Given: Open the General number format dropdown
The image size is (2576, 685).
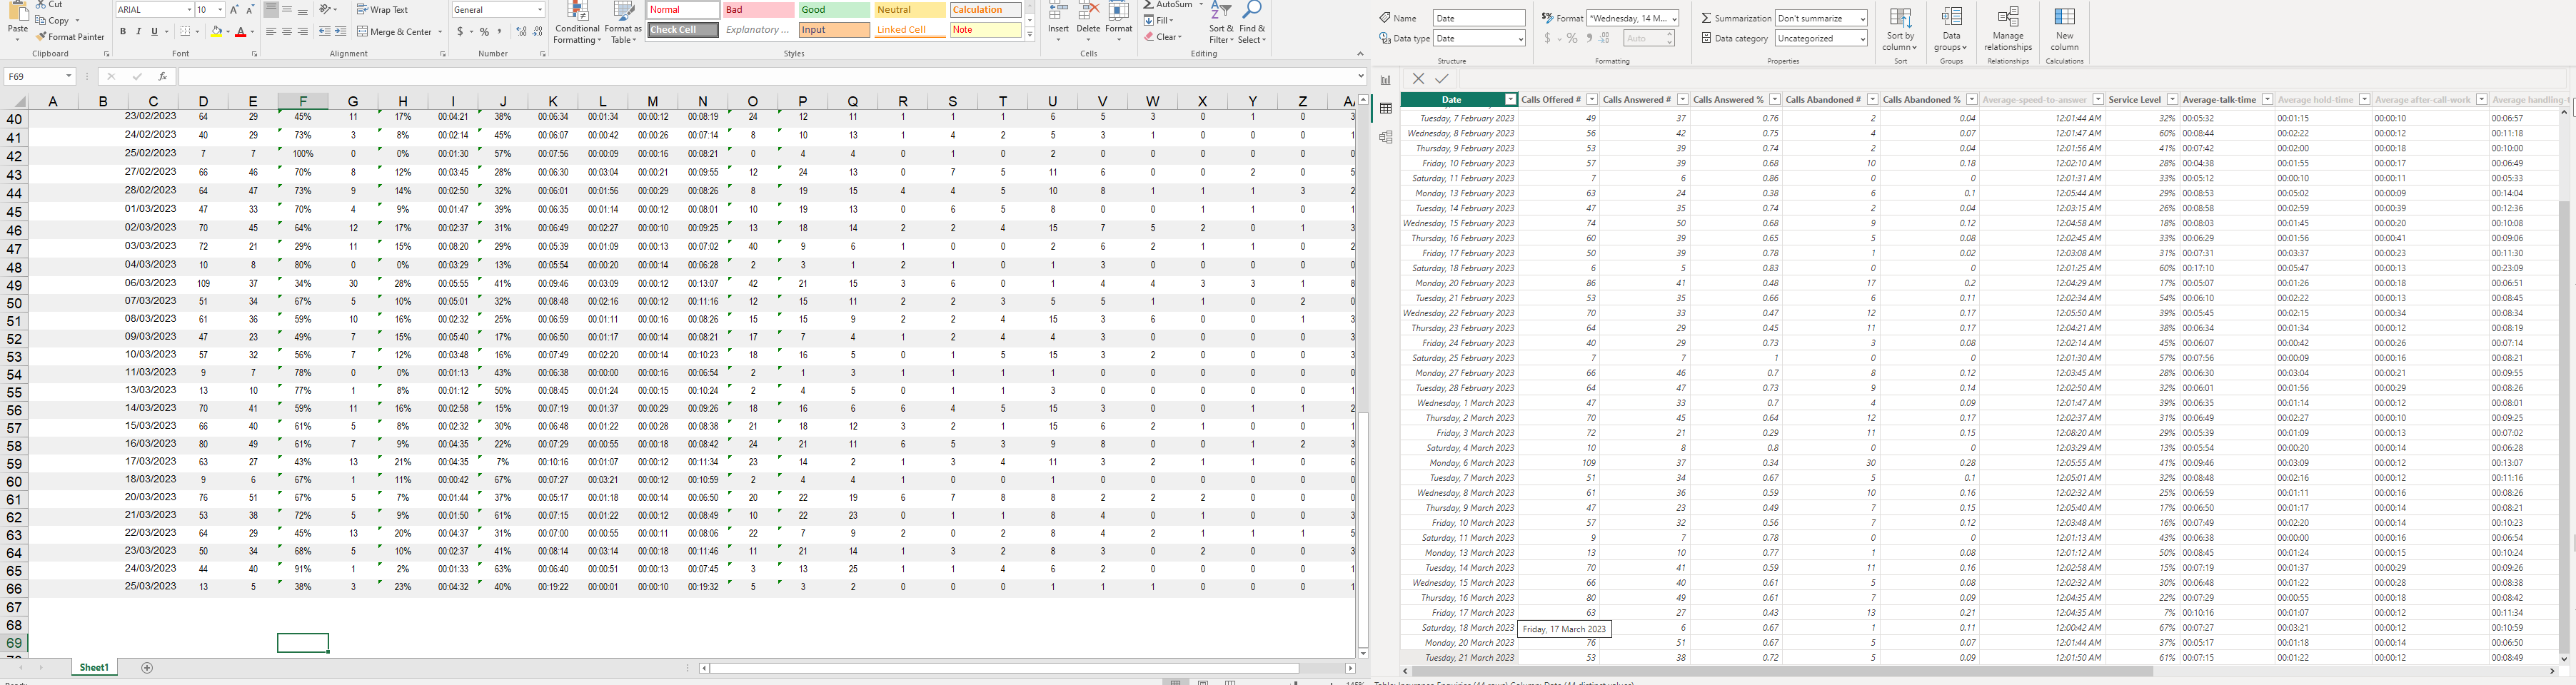Looking at the screenshot, I should click(x=540, y=10).
